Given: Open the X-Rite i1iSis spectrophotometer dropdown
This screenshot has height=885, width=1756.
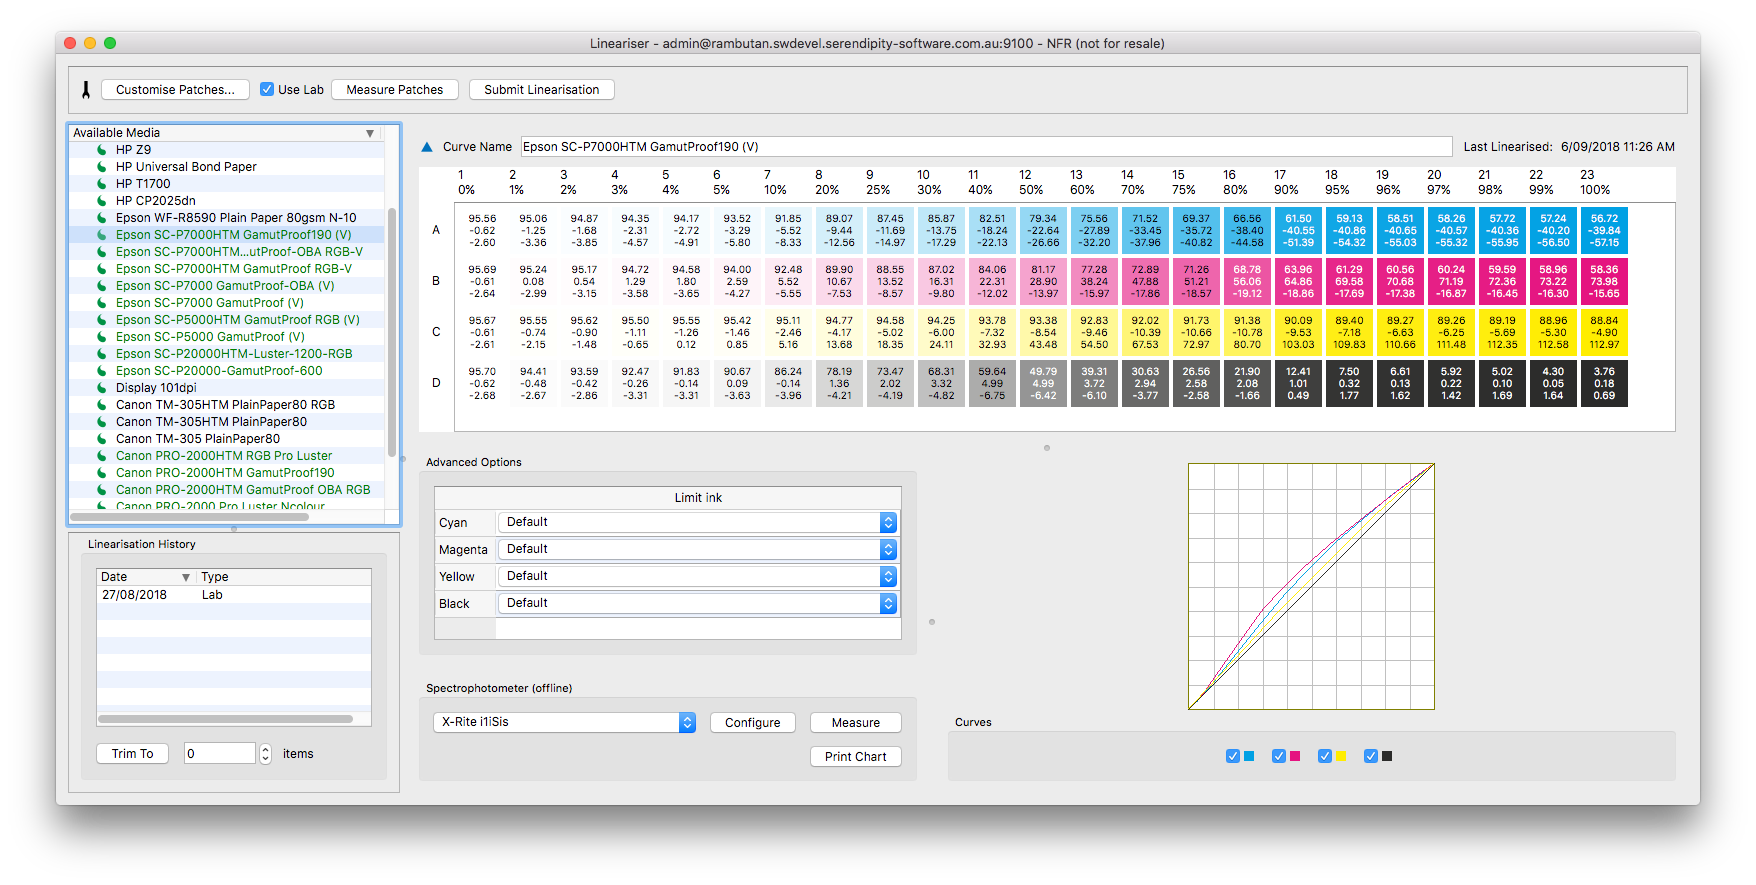Looking at the screenshot, I should coord(564,722).
